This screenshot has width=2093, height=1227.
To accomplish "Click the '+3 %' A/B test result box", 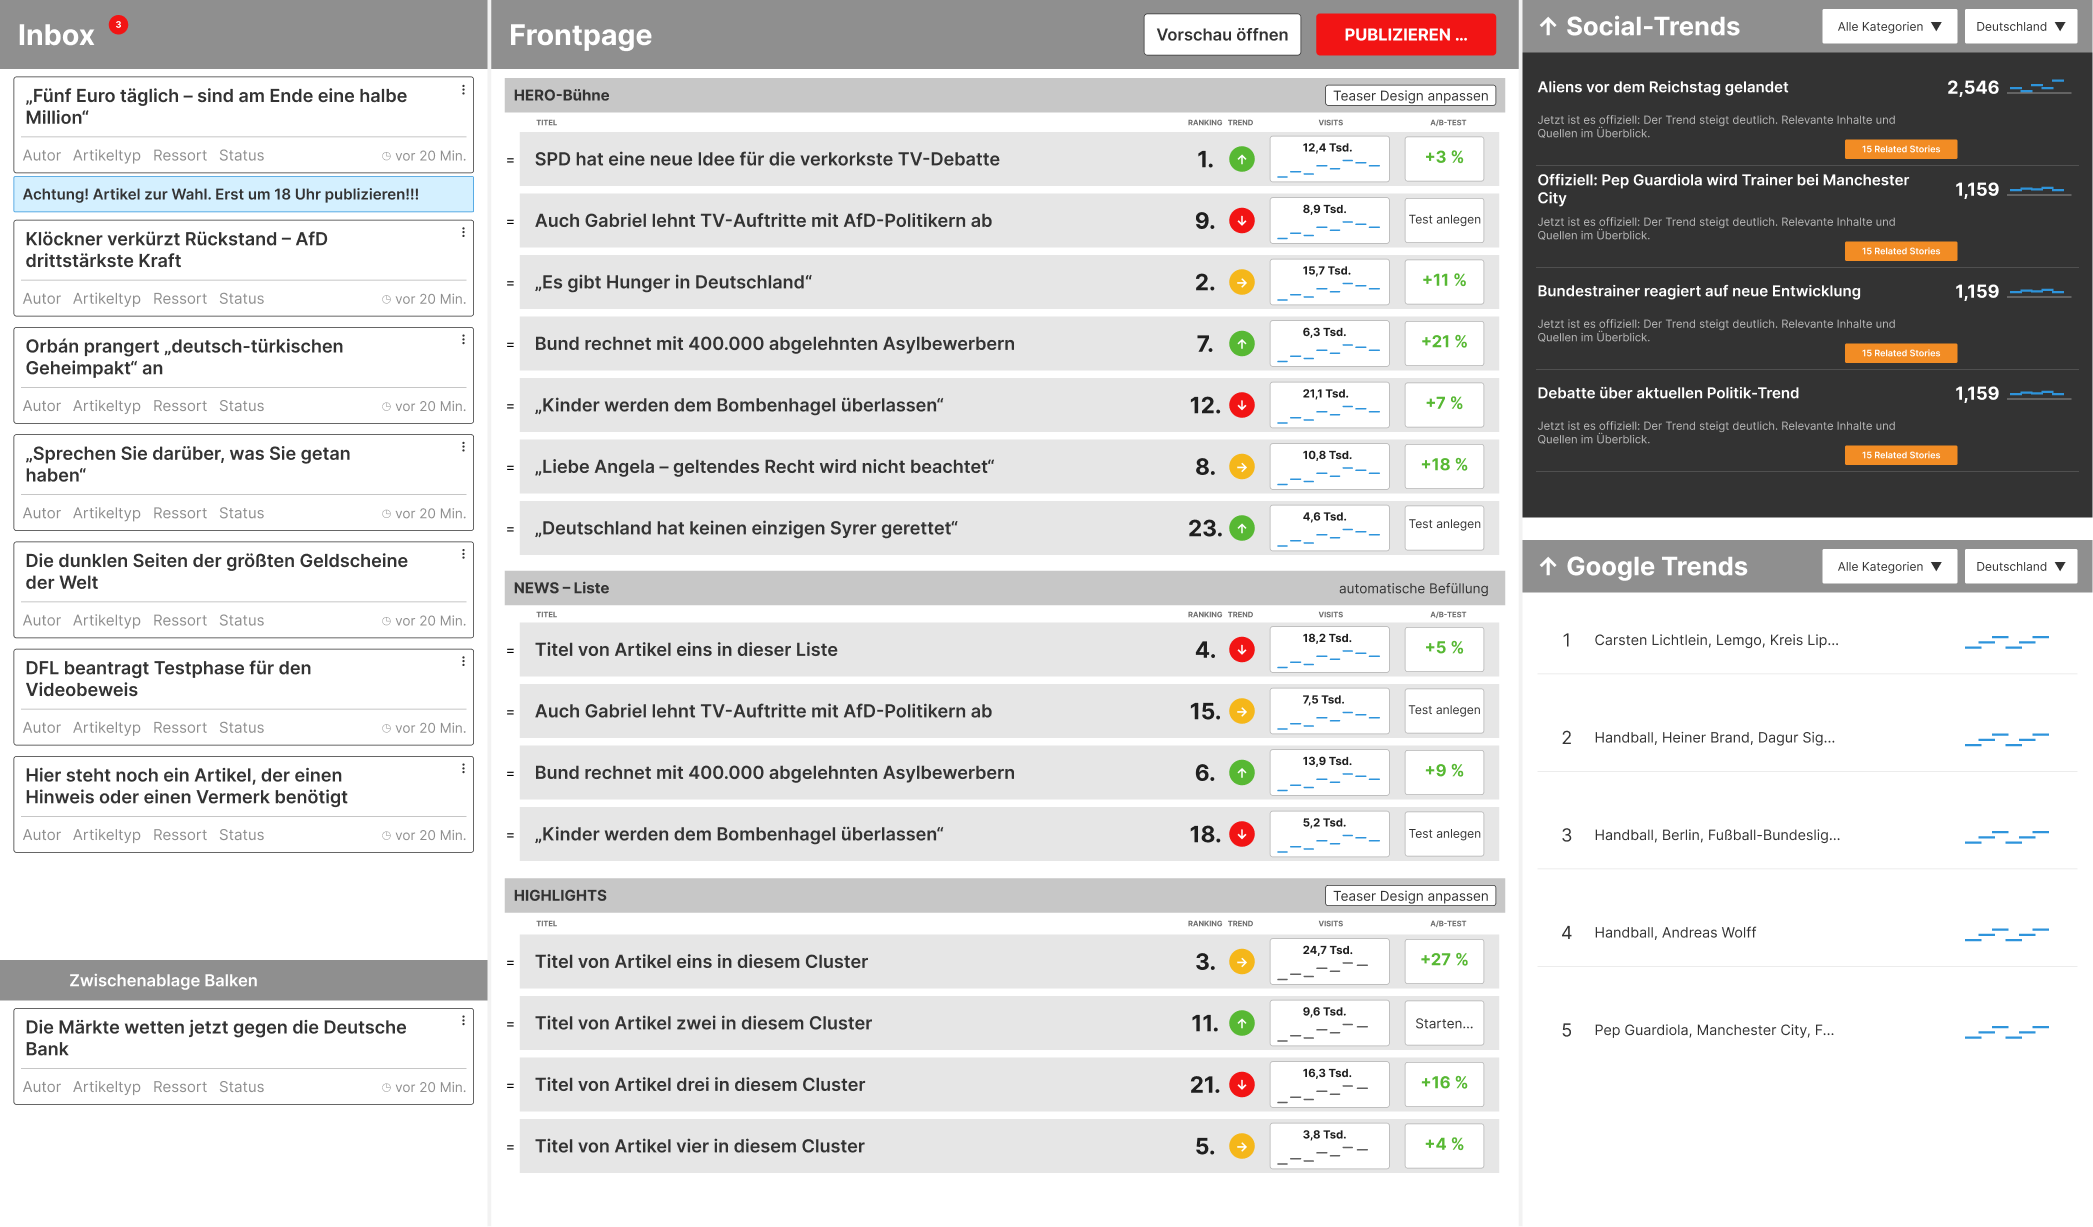I will click(x=1444, y=158).
